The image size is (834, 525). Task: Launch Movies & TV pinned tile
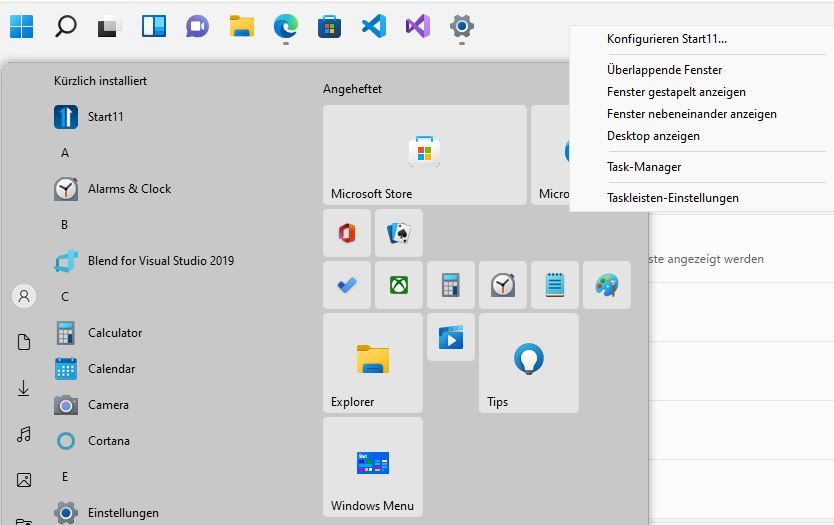451,337
